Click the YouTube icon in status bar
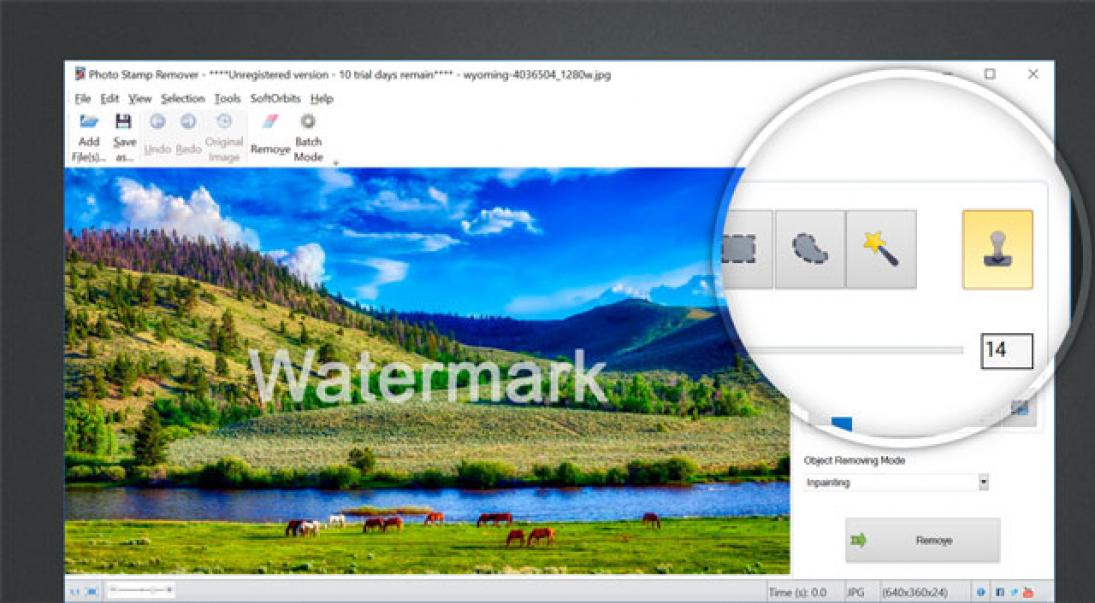The width and height of the screenshot is (1095, 603). point(1029,592)
